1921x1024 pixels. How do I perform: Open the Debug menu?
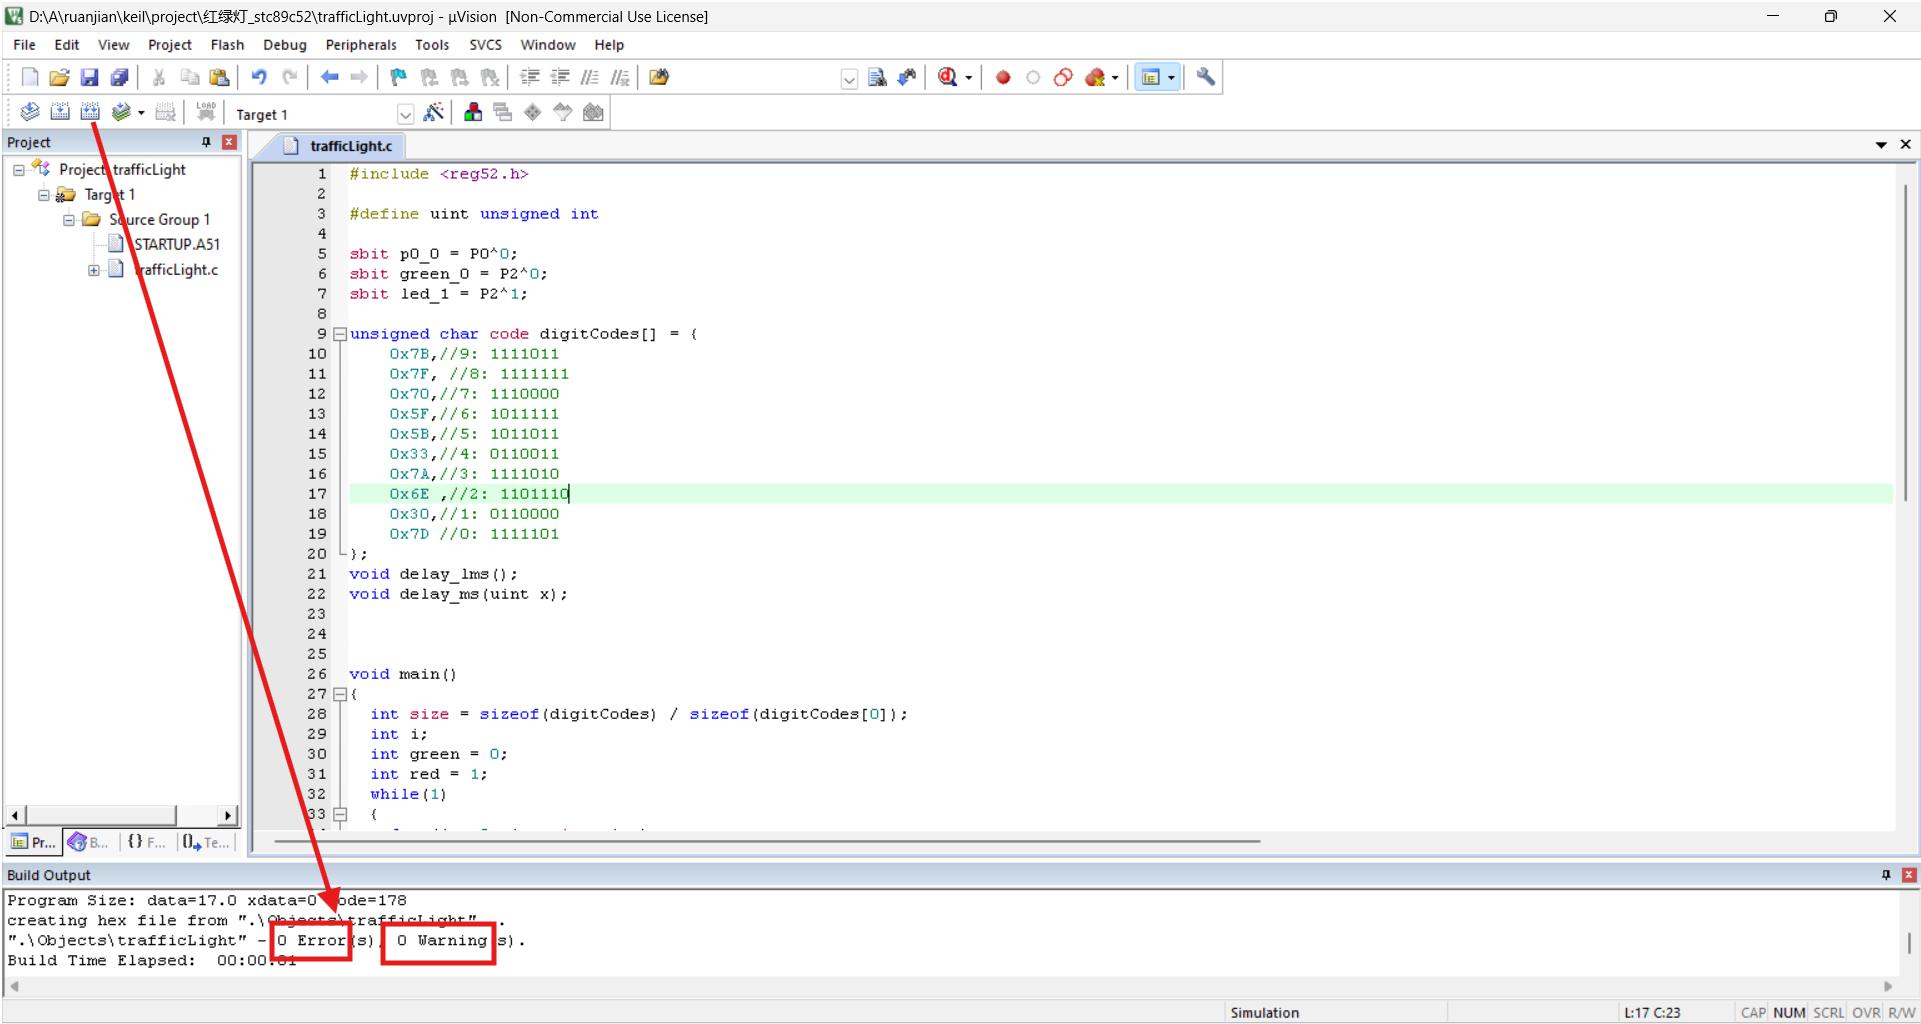tap(285, 45)
